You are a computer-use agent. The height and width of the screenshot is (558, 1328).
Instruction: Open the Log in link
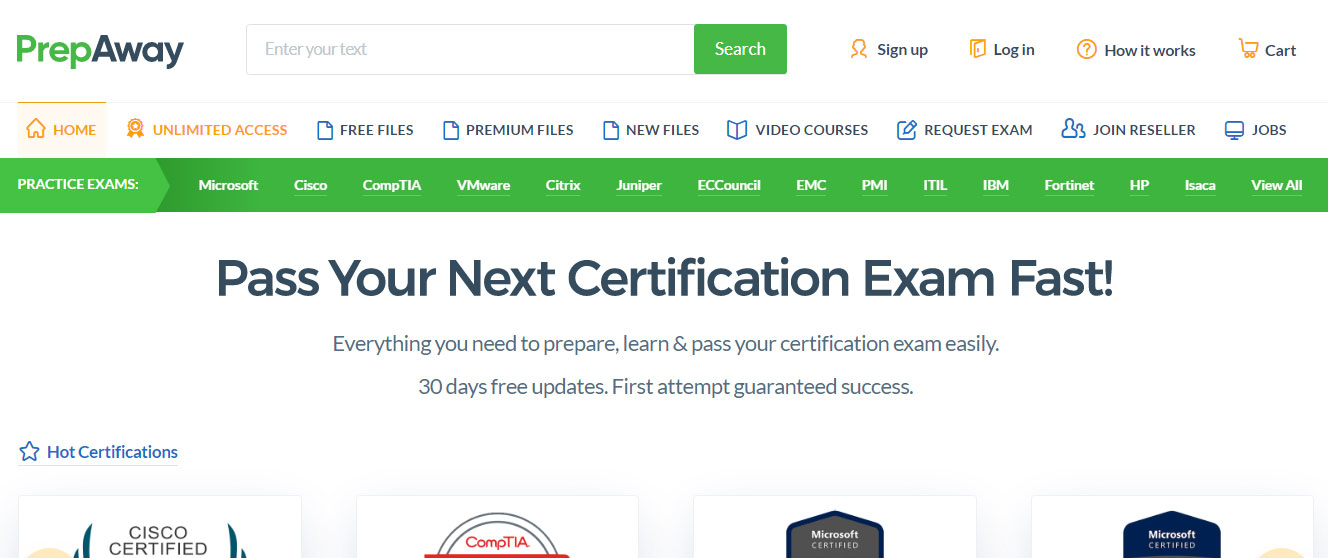pyautogui.click(x=1002, y=49)
